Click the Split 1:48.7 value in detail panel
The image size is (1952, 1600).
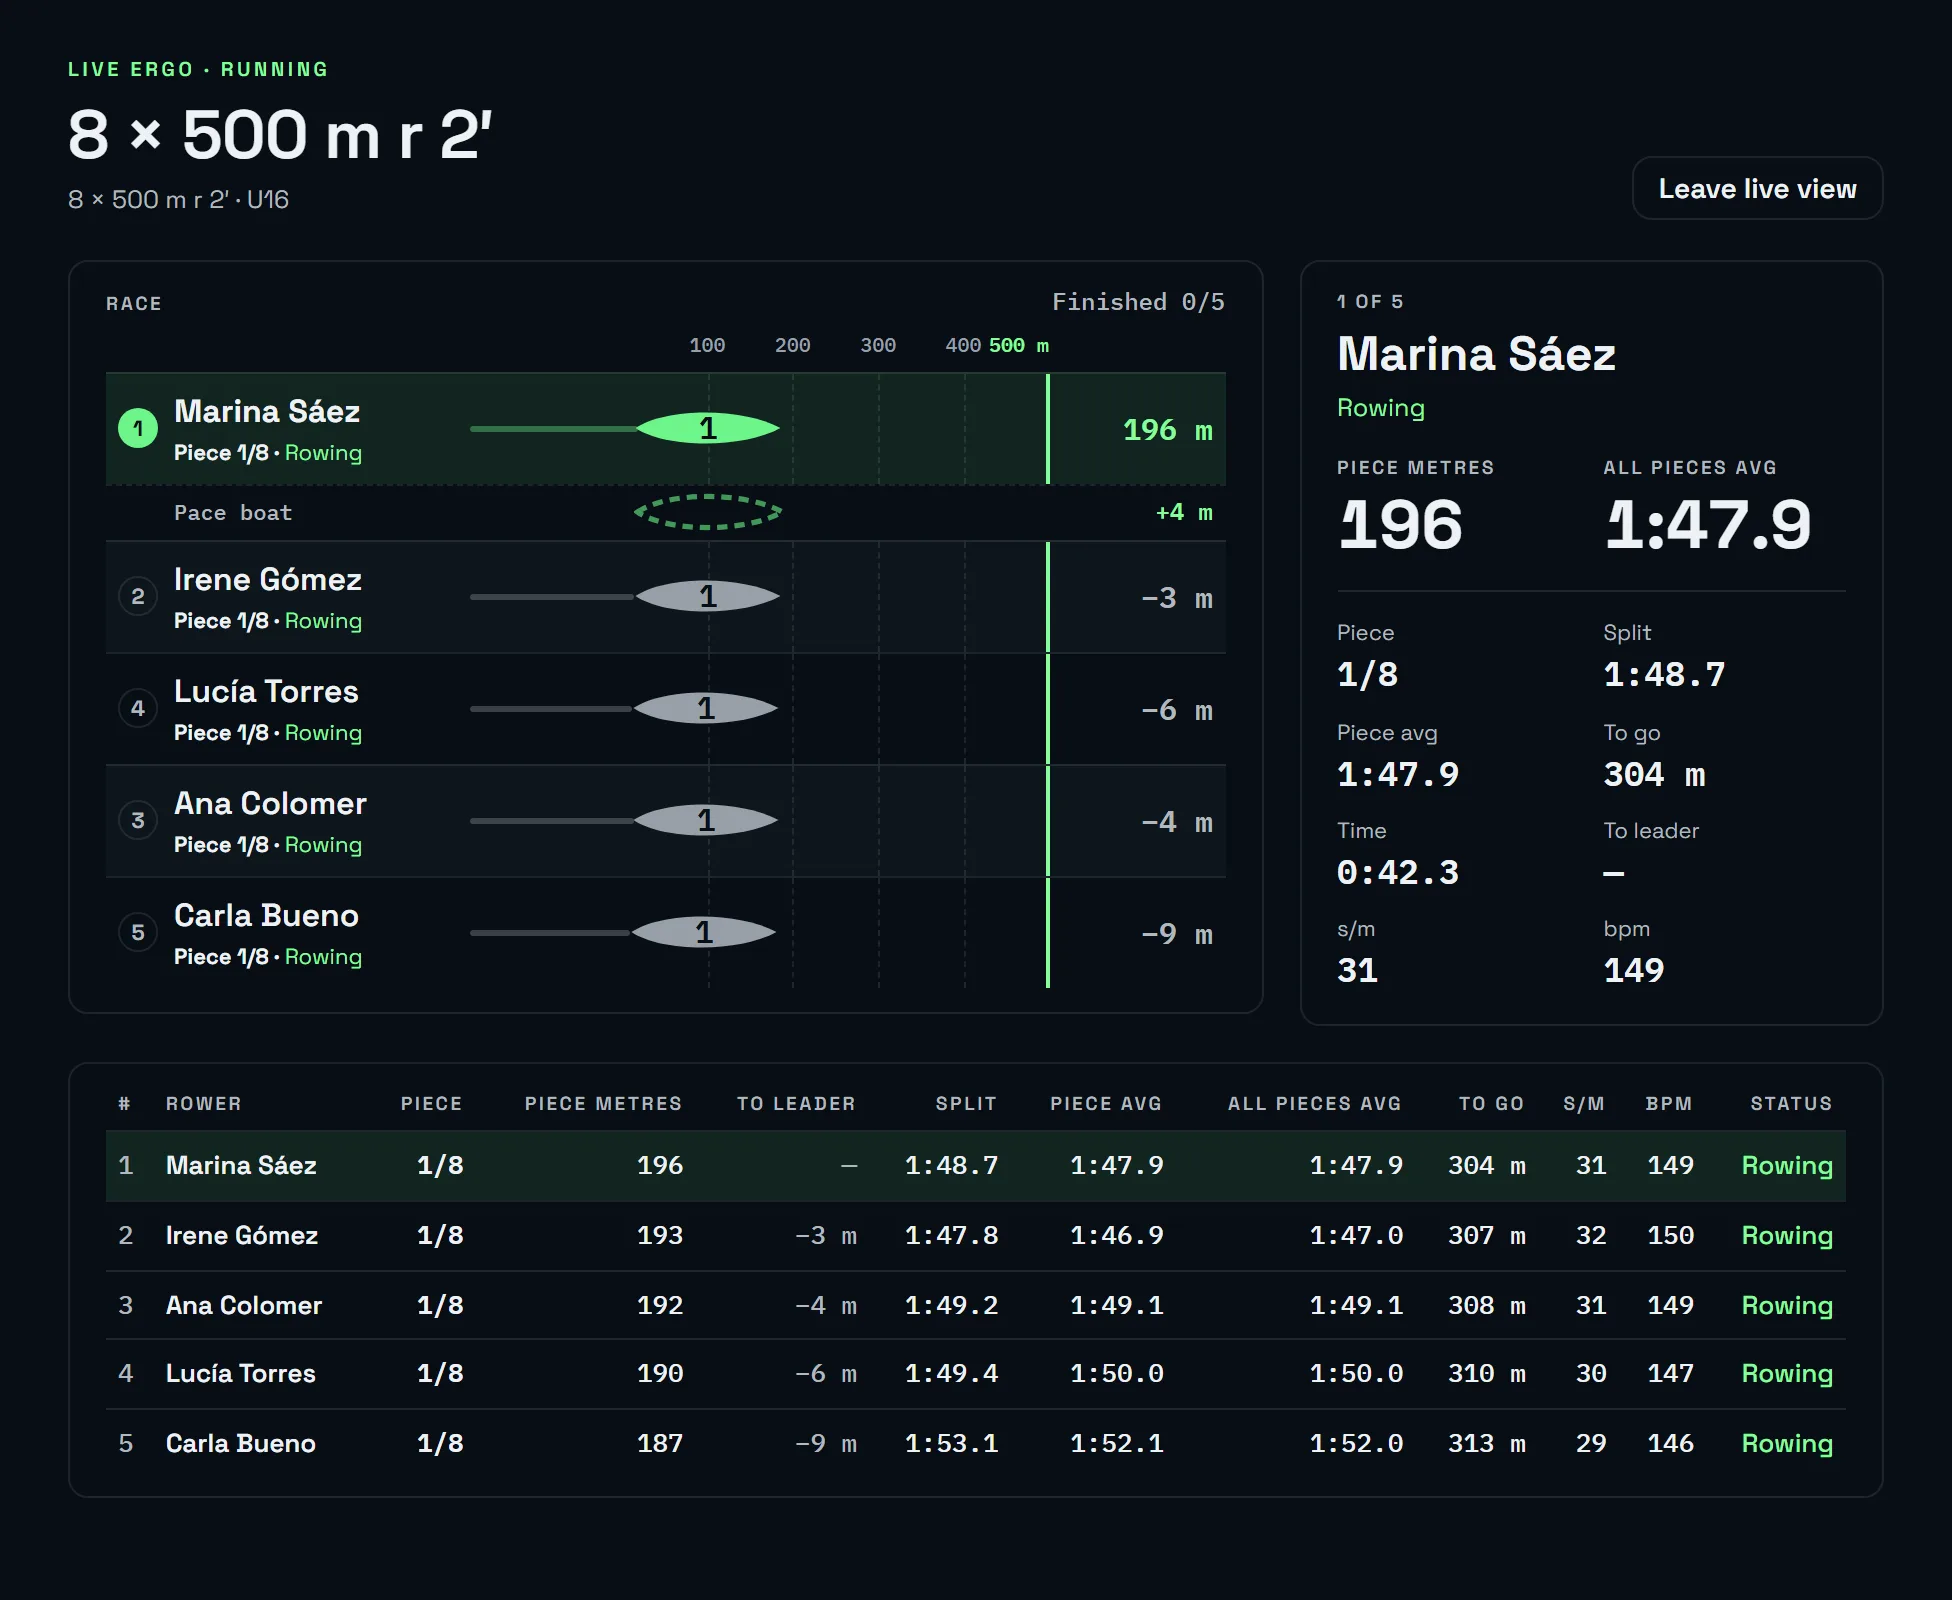(1664, 675)
